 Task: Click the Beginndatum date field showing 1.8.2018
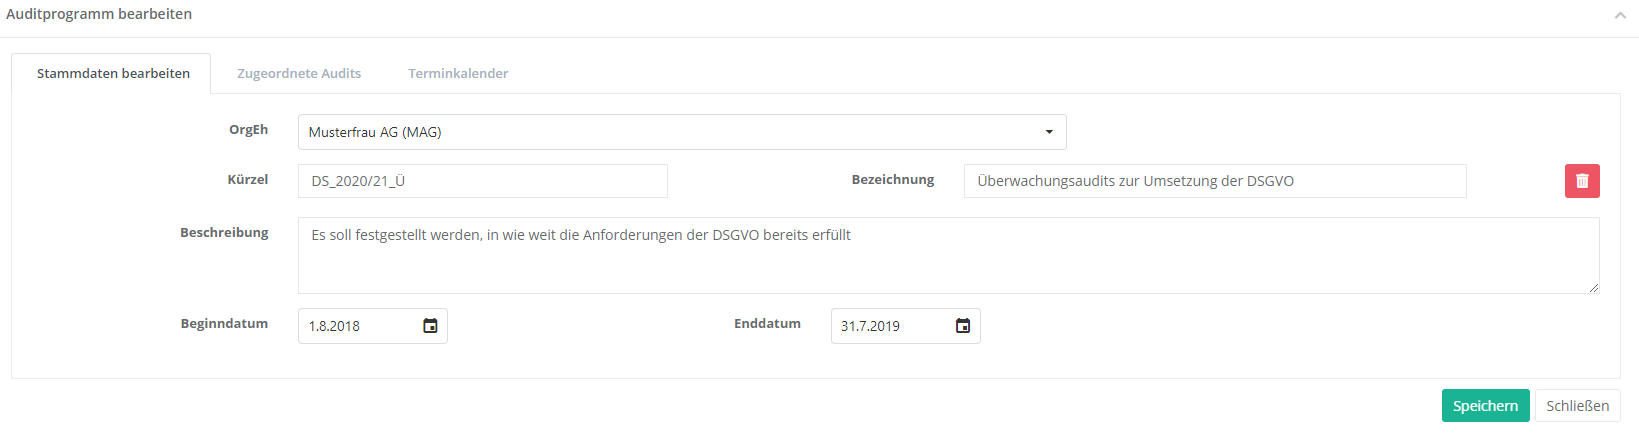(x=358, y=326)
